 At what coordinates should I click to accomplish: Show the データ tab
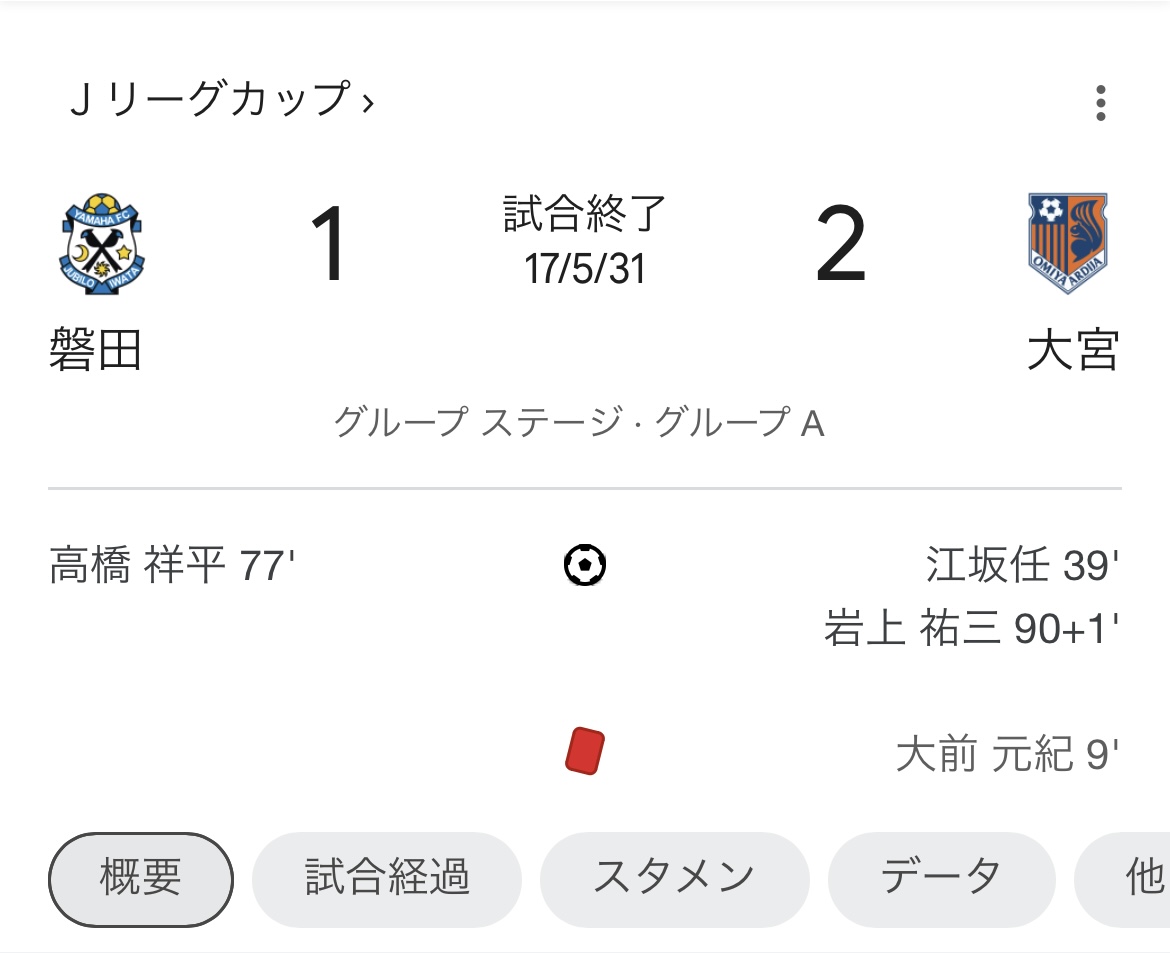942,880
